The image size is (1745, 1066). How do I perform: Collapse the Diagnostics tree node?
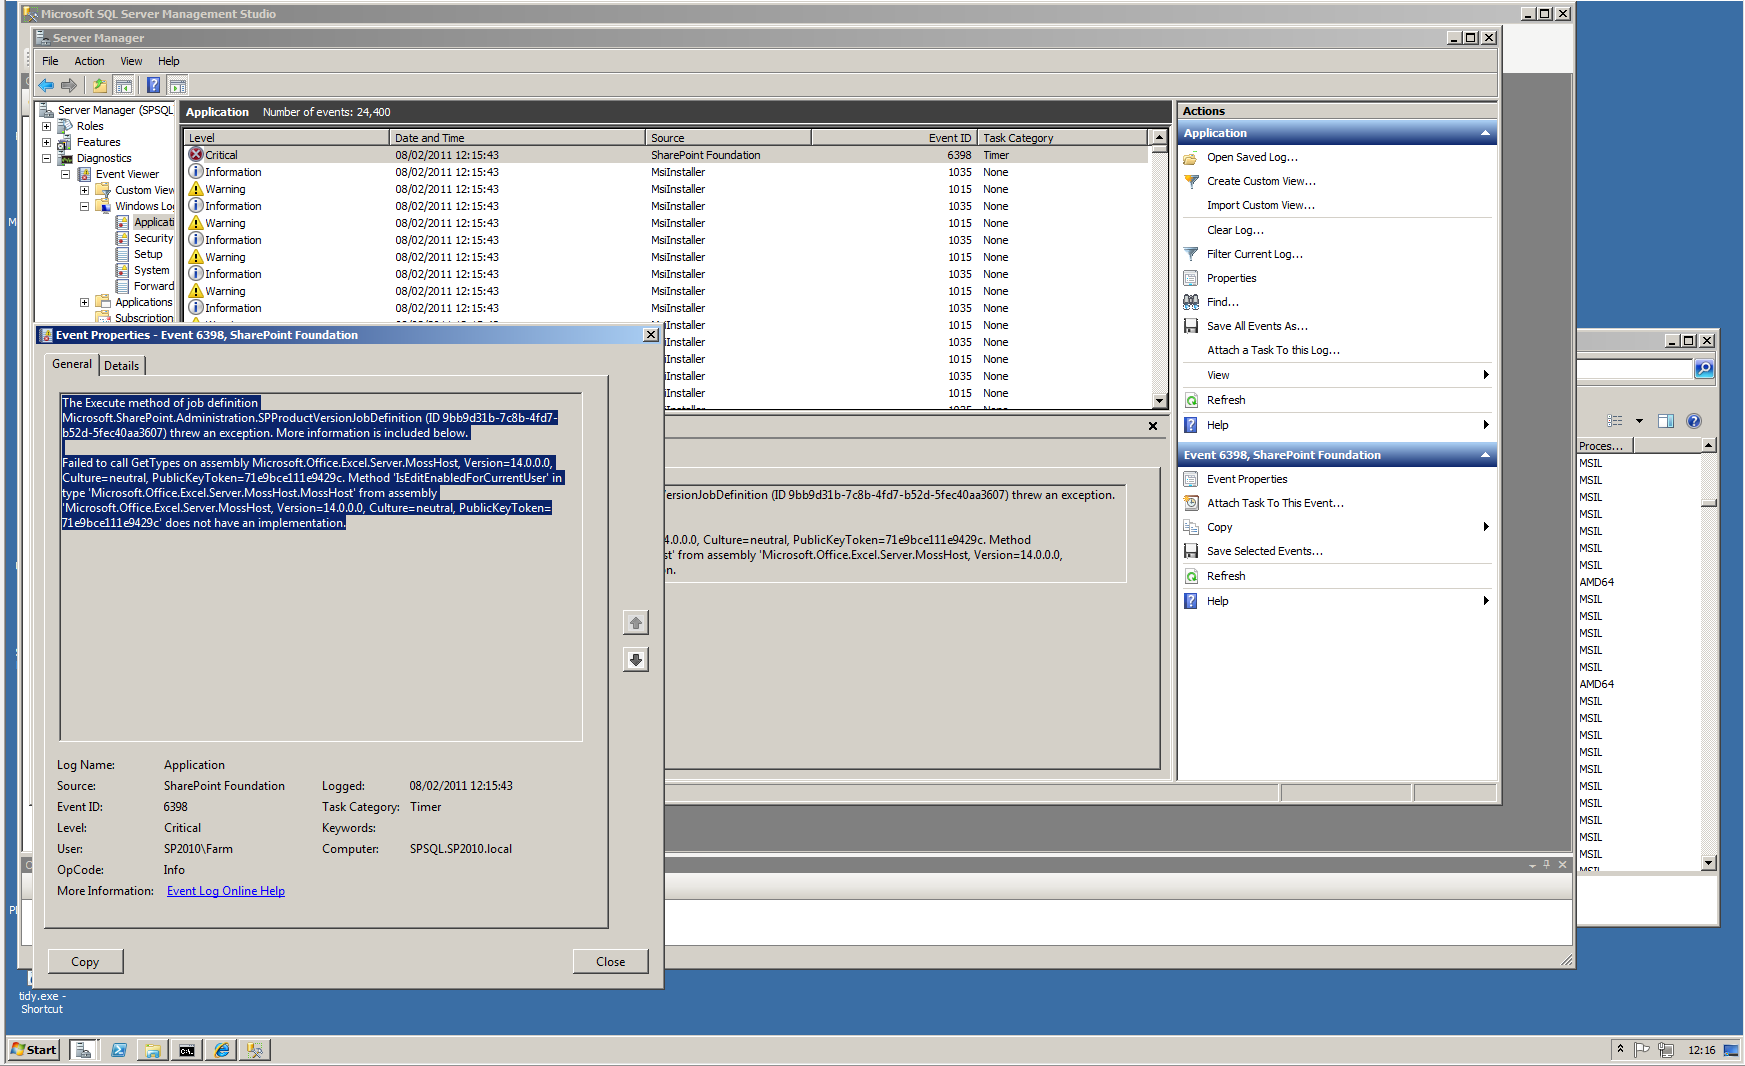[x=46, y=159]
